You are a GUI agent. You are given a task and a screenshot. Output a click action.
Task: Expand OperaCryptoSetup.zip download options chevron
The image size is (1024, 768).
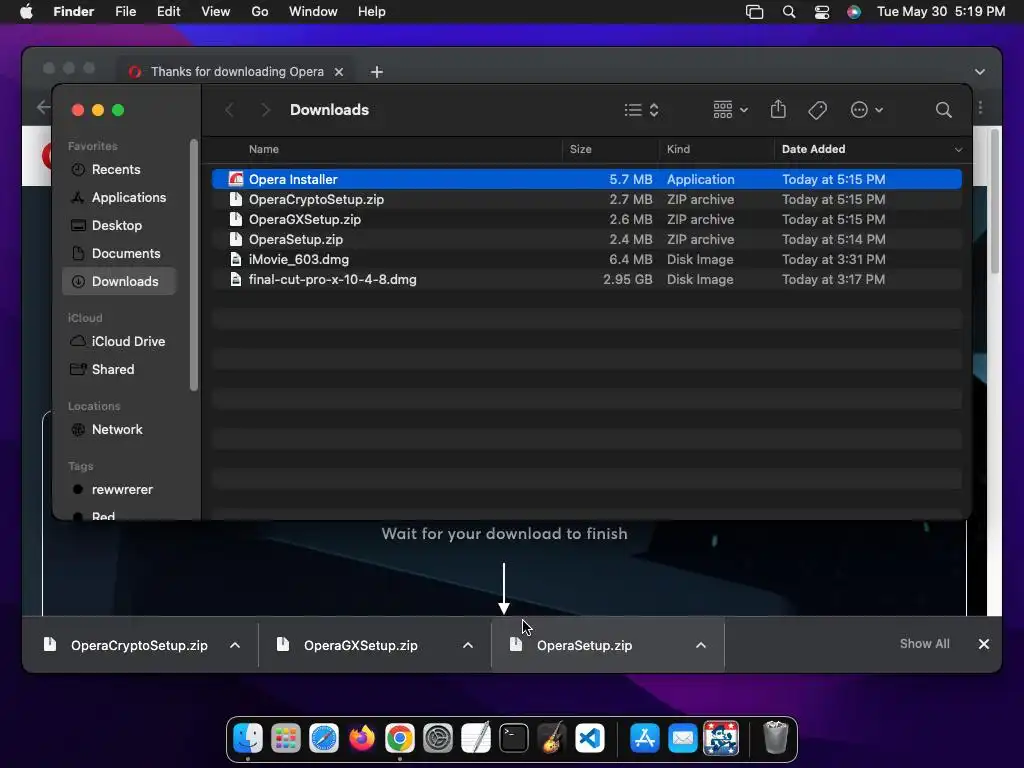pyautogui.click(x=235, y=645)
